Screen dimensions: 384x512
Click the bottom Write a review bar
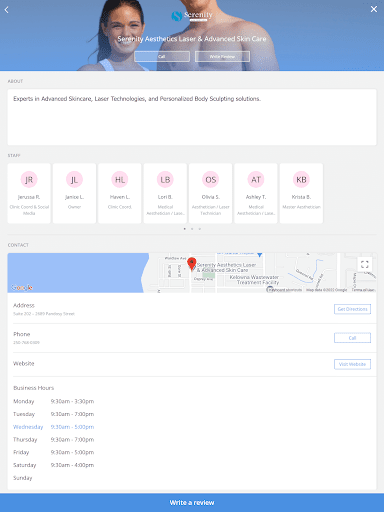tap(192, 502)
